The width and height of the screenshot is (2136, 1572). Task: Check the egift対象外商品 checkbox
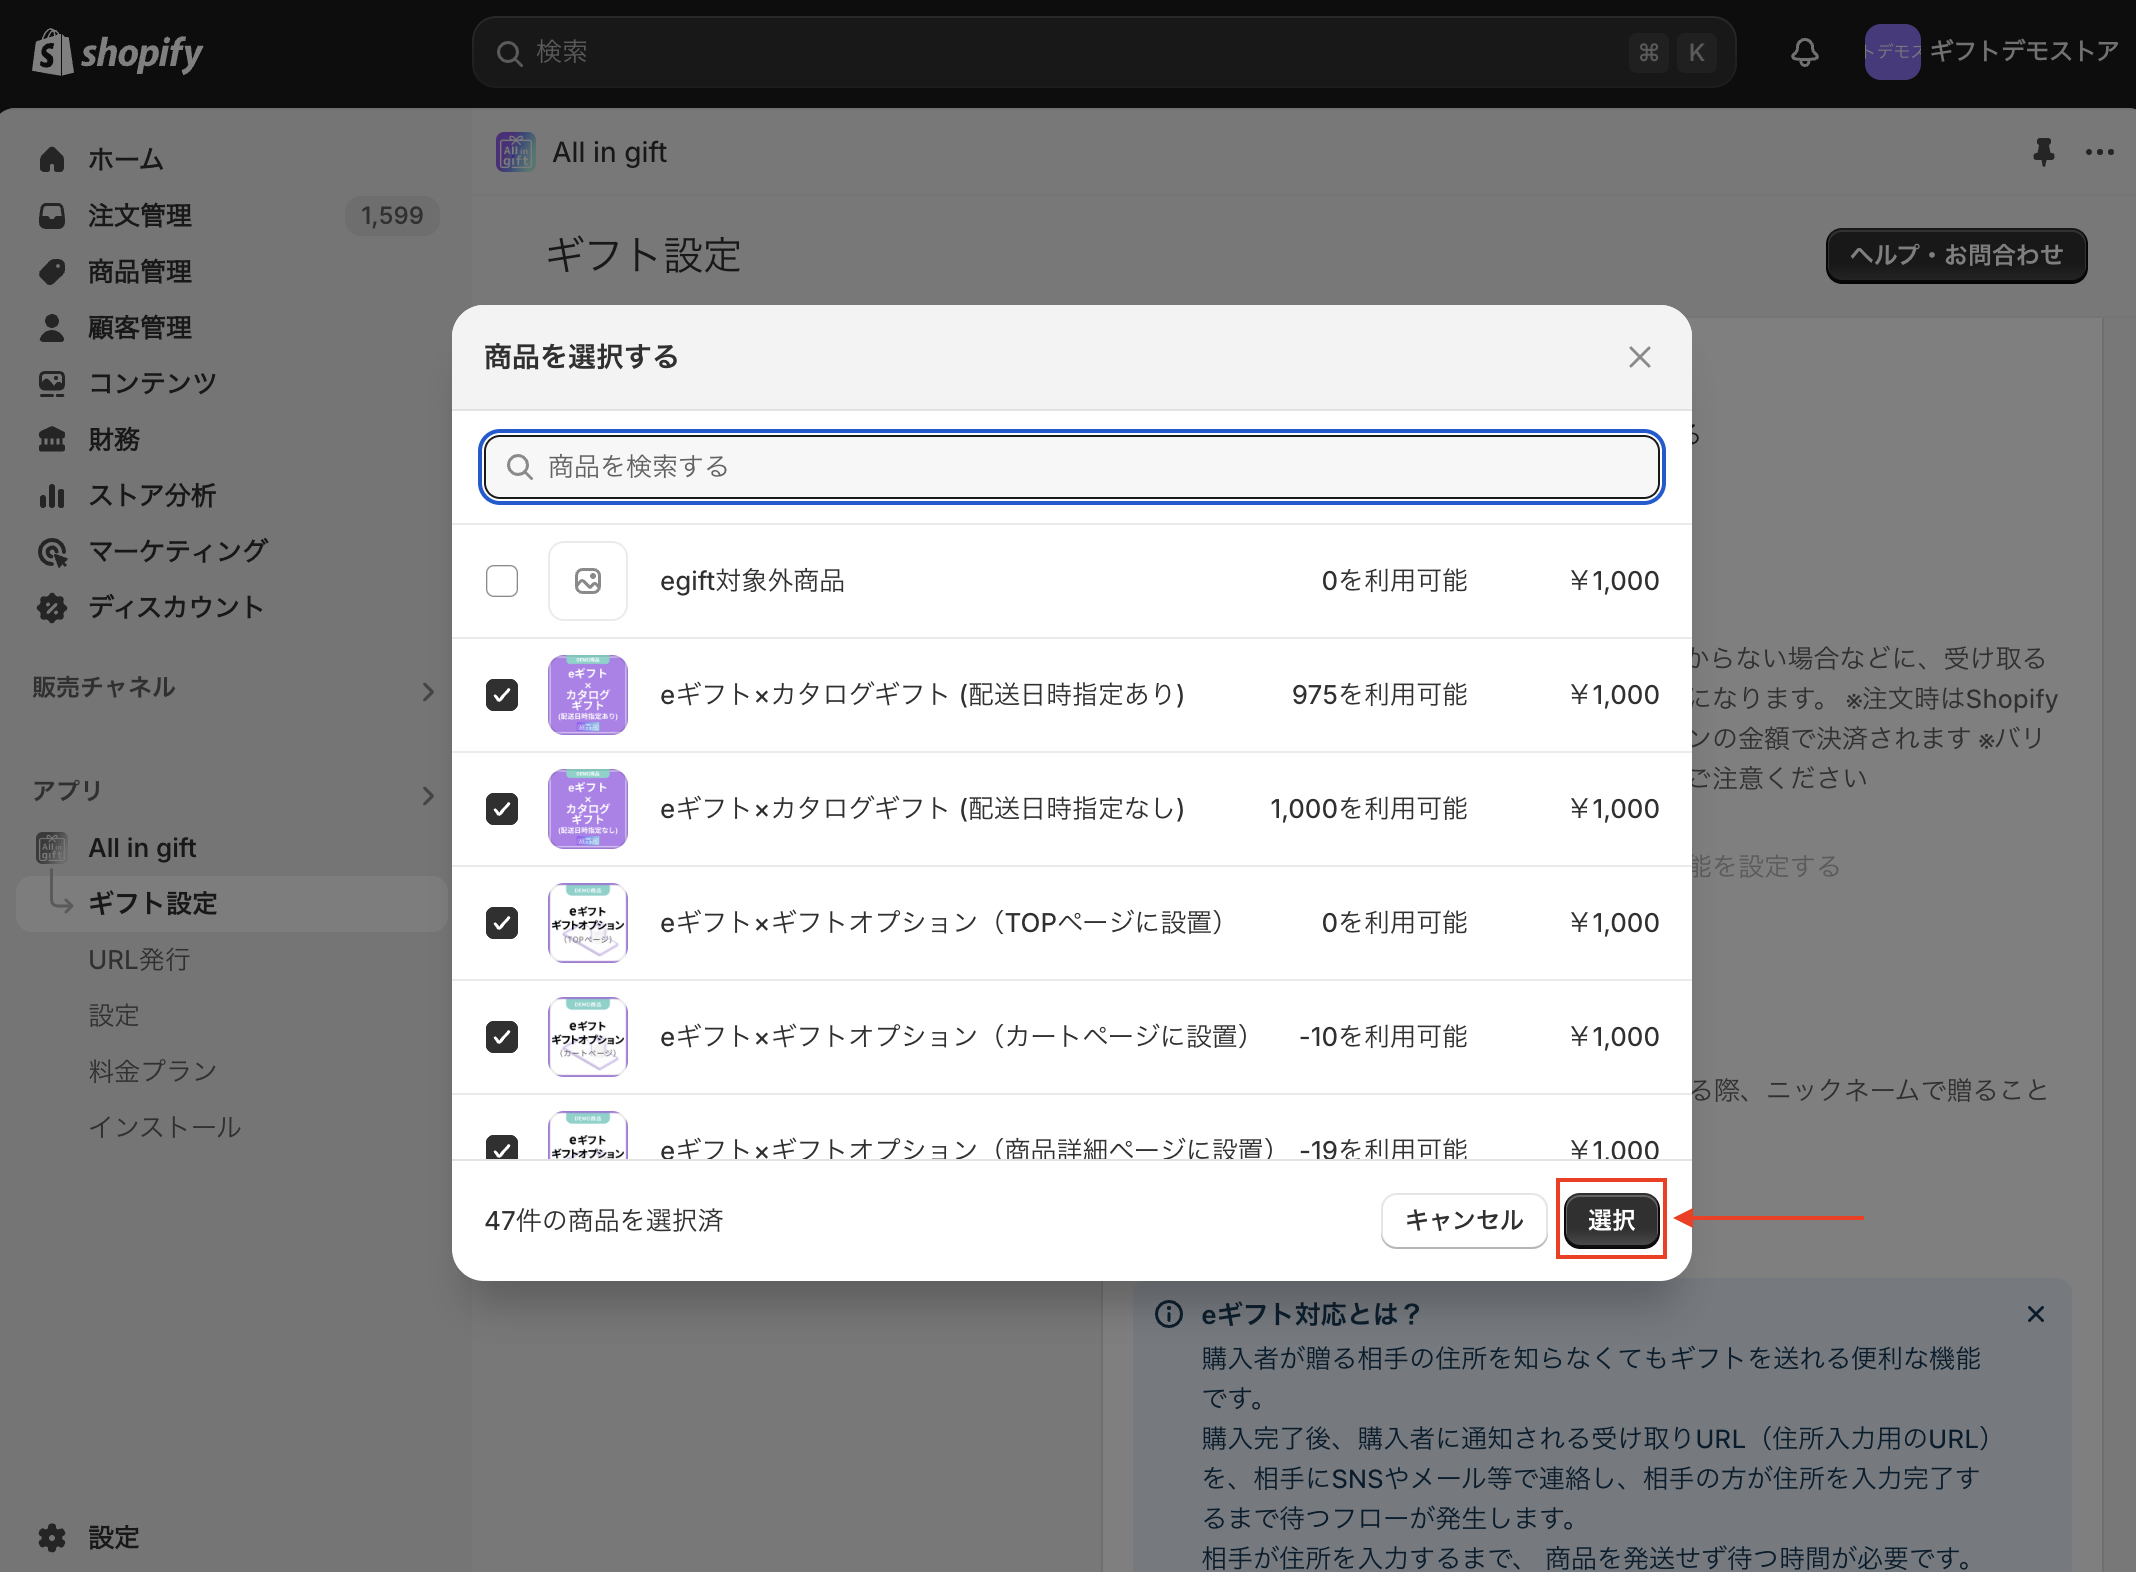pyautogui.click(x=502, y=581)
